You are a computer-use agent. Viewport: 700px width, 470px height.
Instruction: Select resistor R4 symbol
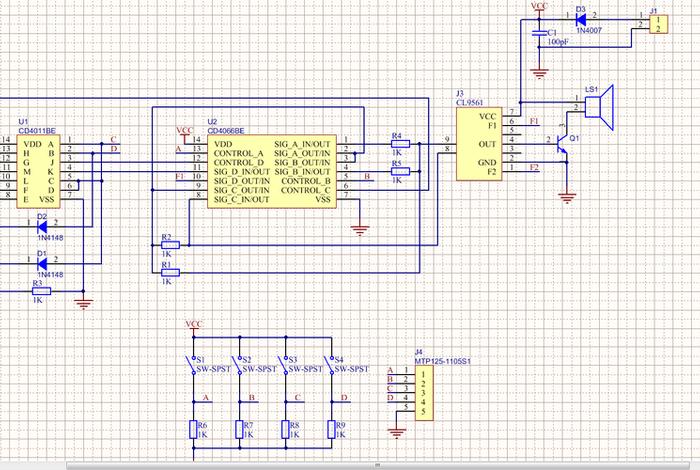[400, 144]
